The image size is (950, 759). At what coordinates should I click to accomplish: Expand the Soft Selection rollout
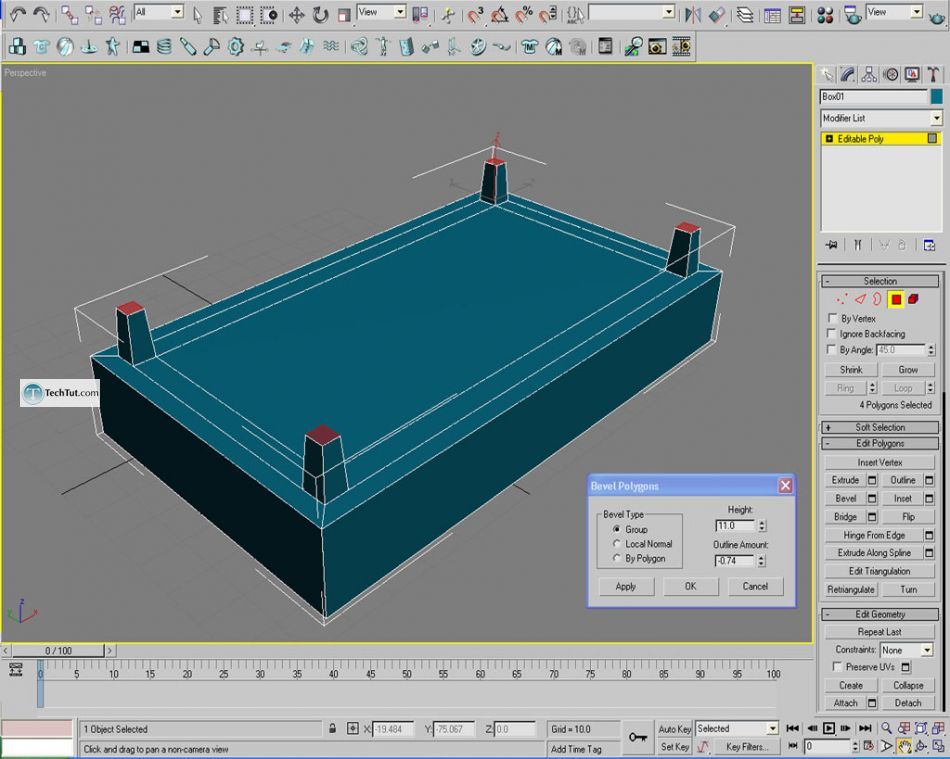click(x=880, y=427)
